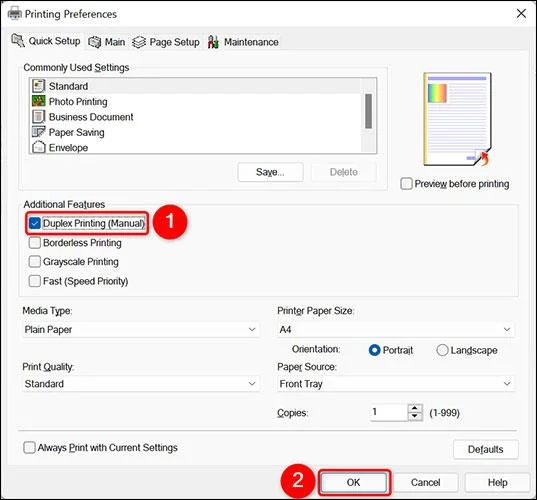Click the Defaults button
This screenshot has width=537, height=500.
(485, 449)
